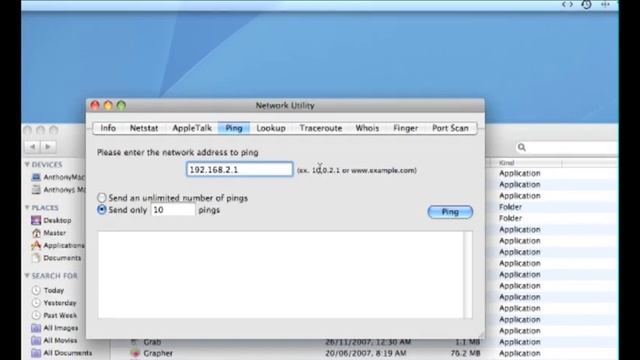Open All Images smart folder
The width and height of the screenshot is (640, 360).
click(x=55, y=328)
